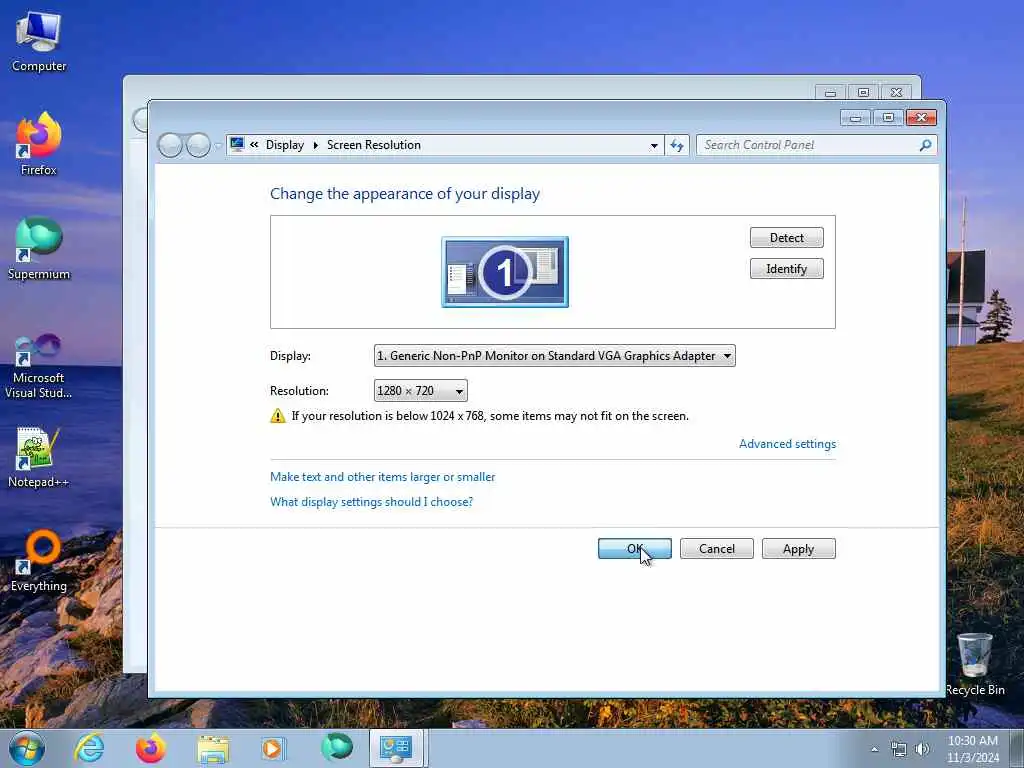Open the Display monitor dropdown
The width and height of the screenshot is (1024, 768).
(x=554, y=356)
